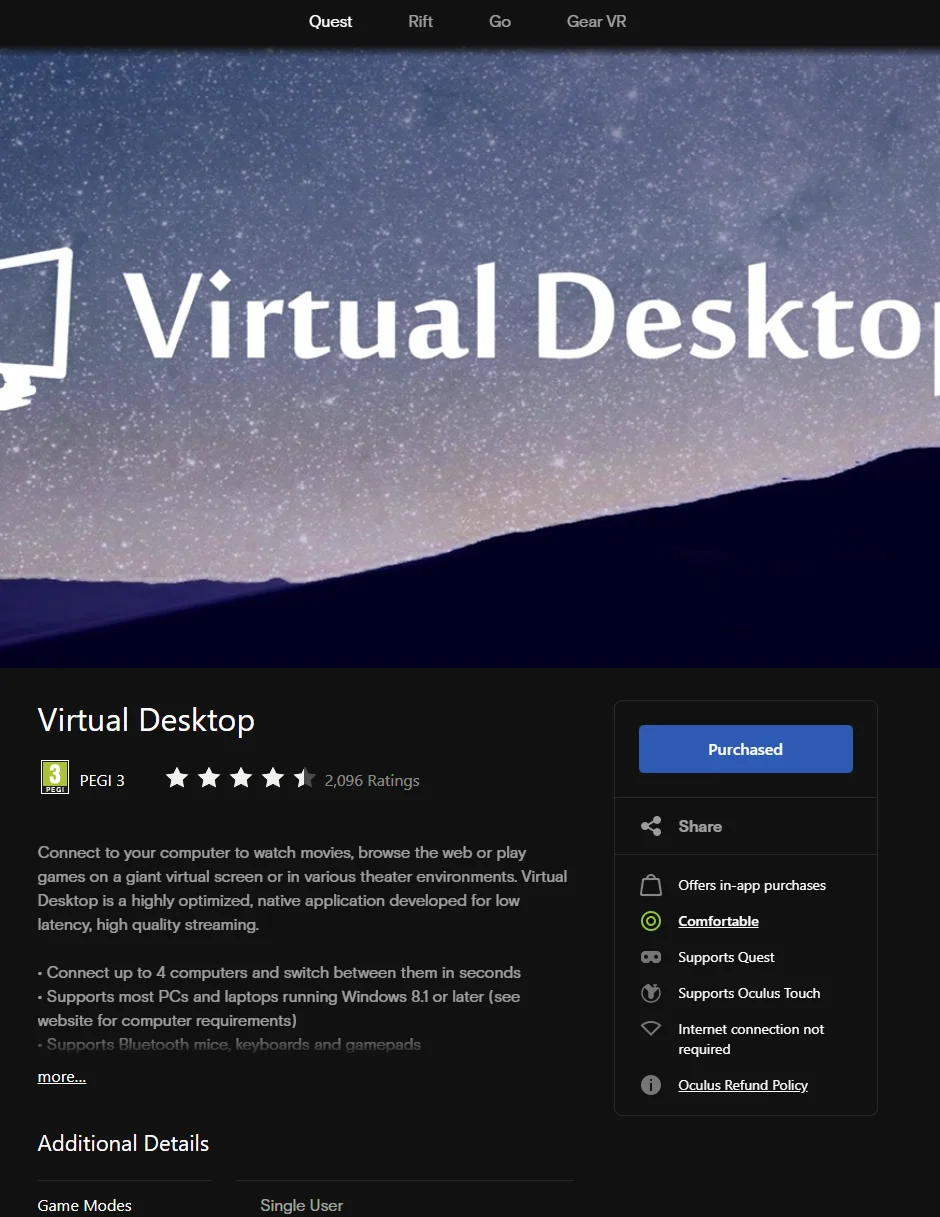Switch to the Quest tab
The width and height of the screenshot is (940, 1217).
[x=331, y=21]
